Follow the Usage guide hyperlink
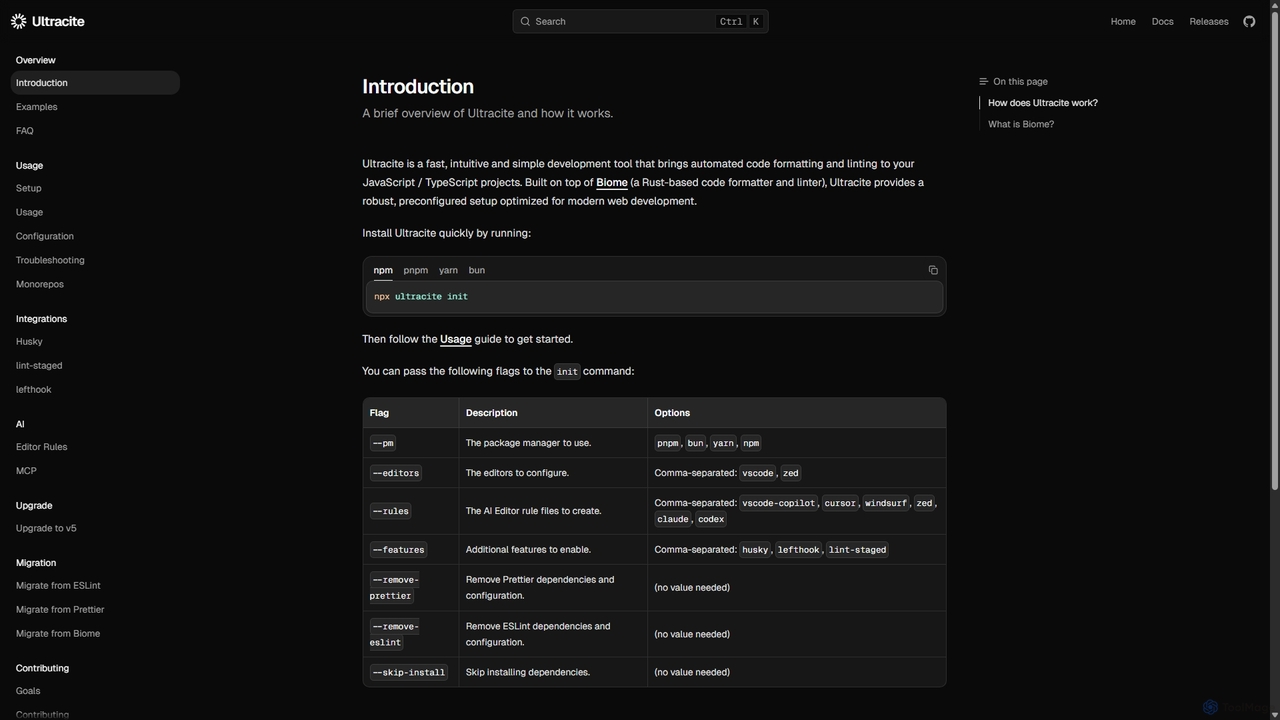The width and height of the screenshot is (1280, 720). [456, 339]
